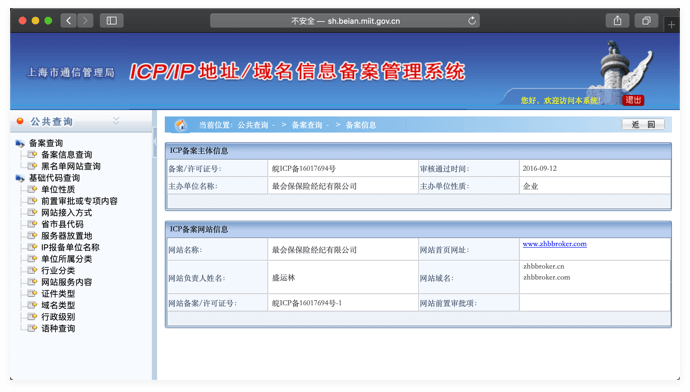Click the zhbbroker.cn domain text
This screenshot has width=690, height=392.
(x=543, y=266)
